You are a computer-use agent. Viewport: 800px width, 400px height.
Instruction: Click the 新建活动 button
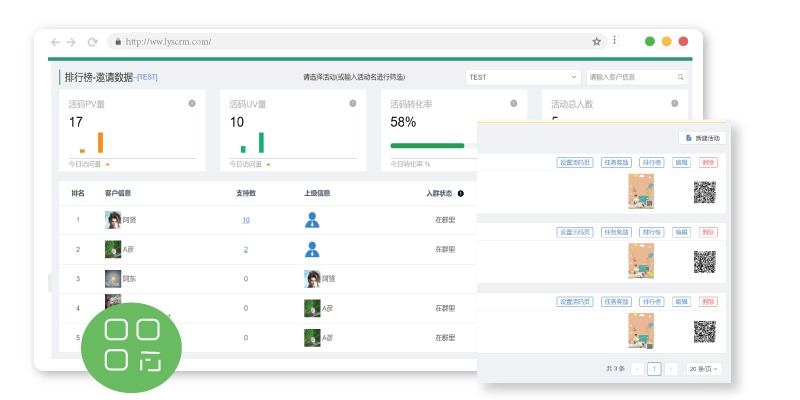coord(702,138)
